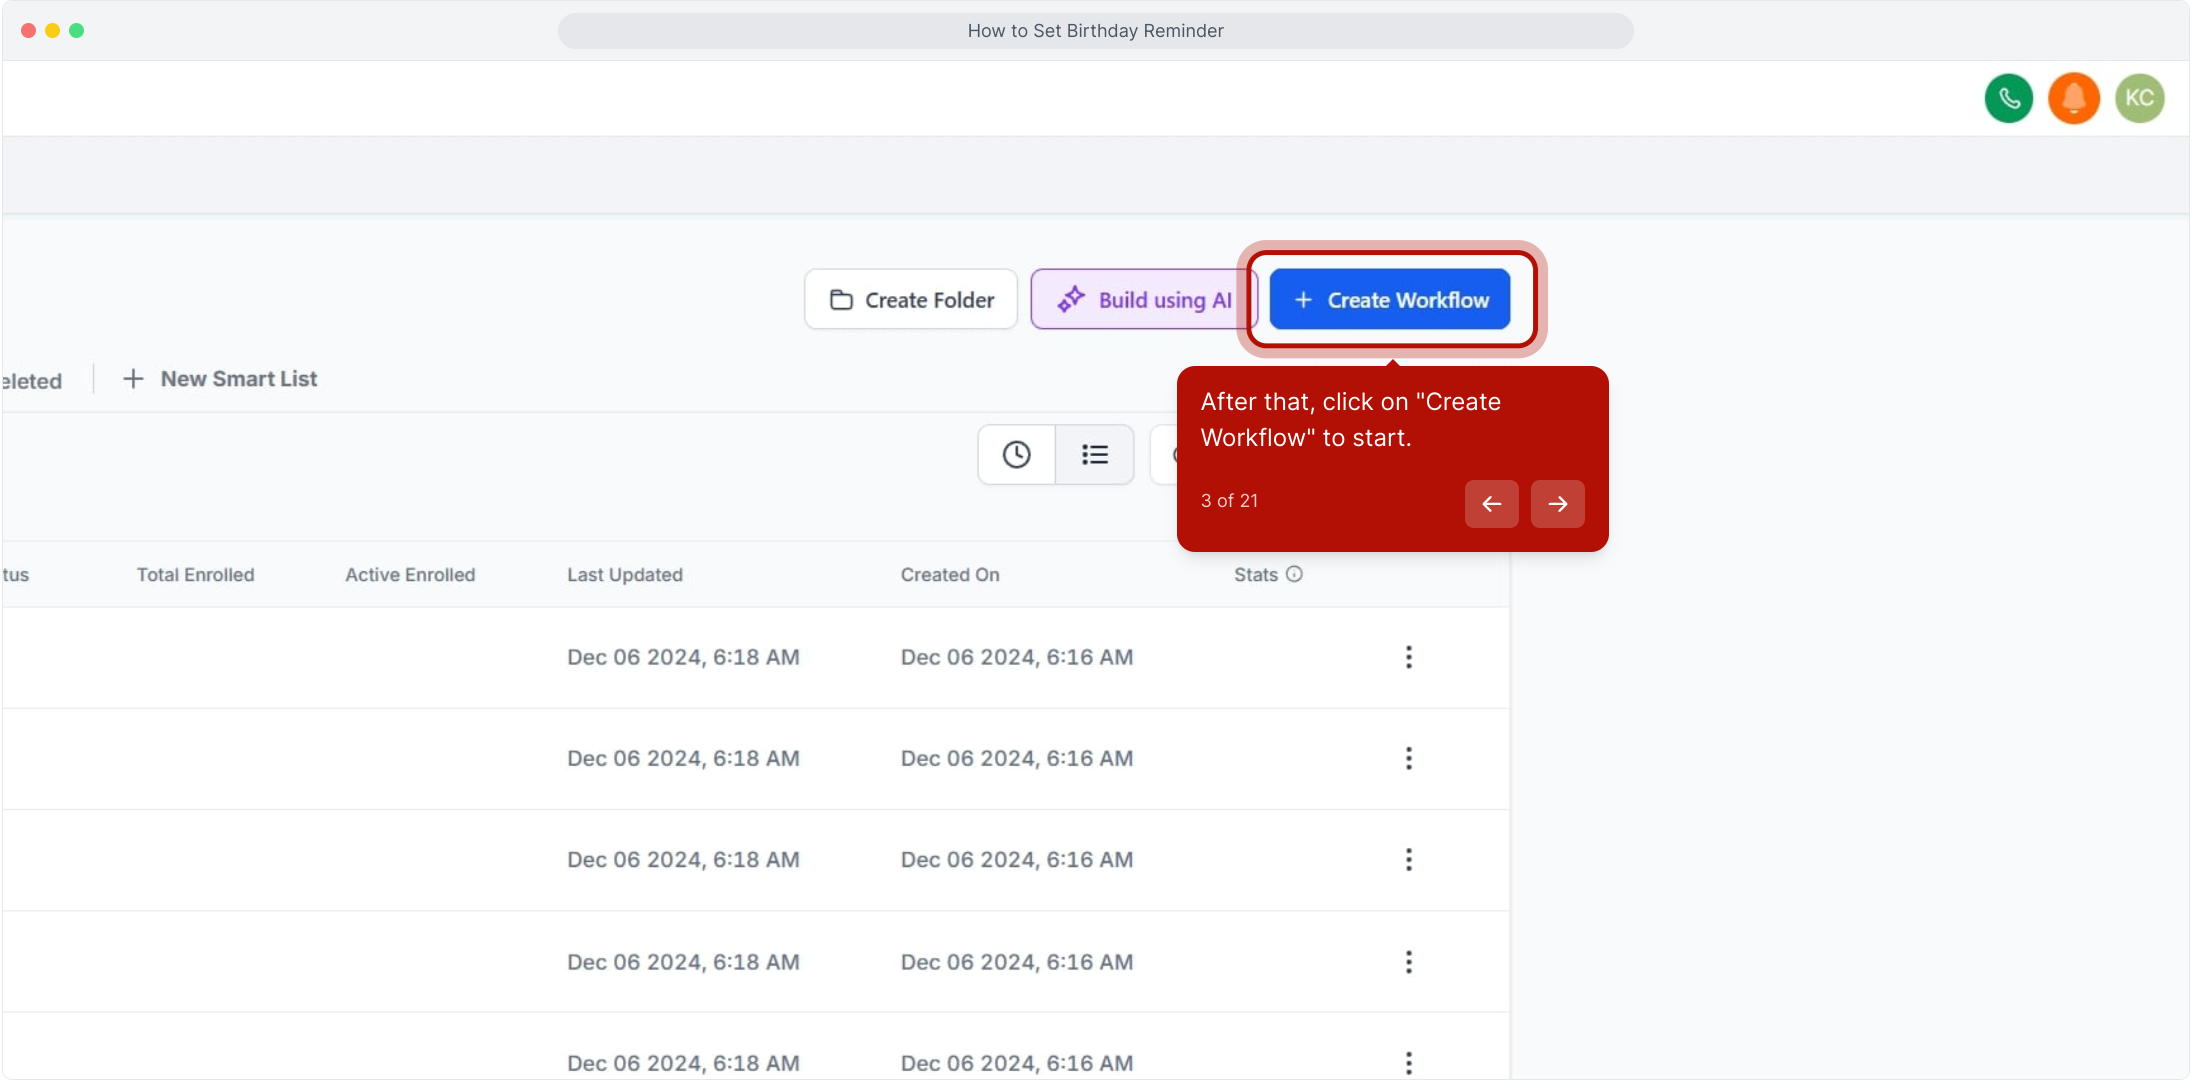Click the Create Folder button
The image size is (2192, 1080).
tap(911, 300)
